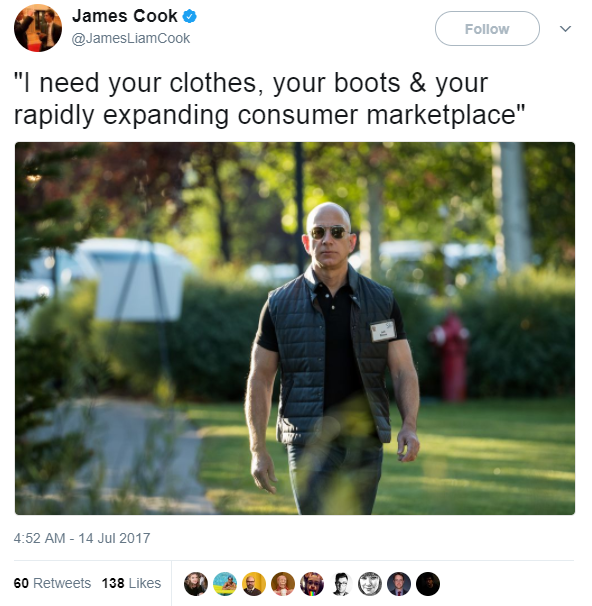Expand the tweet options chevron
Image resolution: width=592 pixels, height=606 pixels.
pos(565,29)
